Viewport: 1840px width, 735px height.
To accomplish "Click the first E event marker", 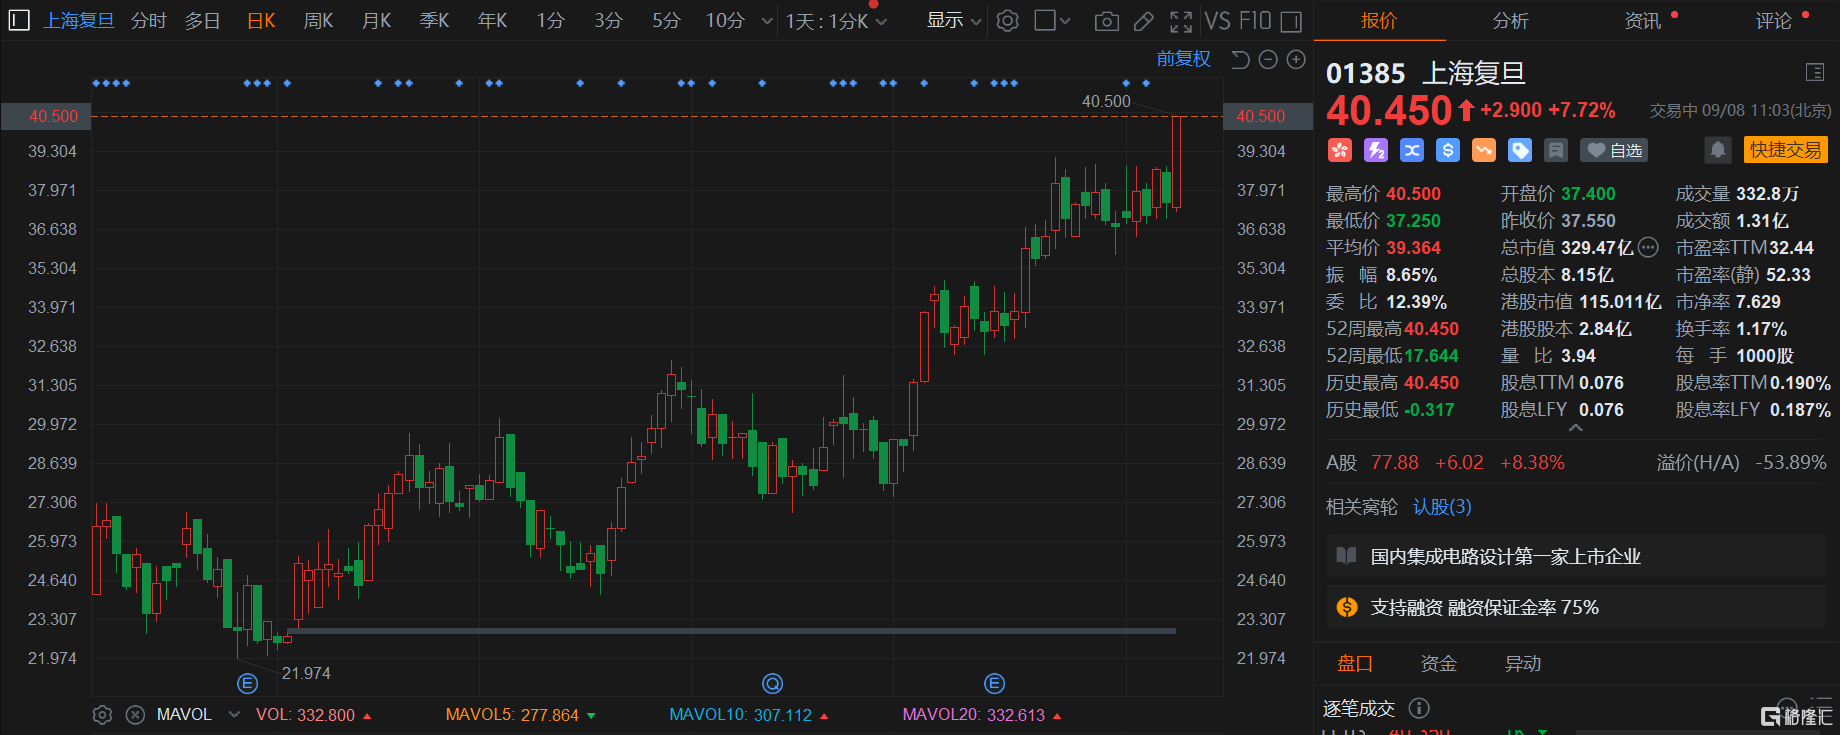I will pos(248,684).
